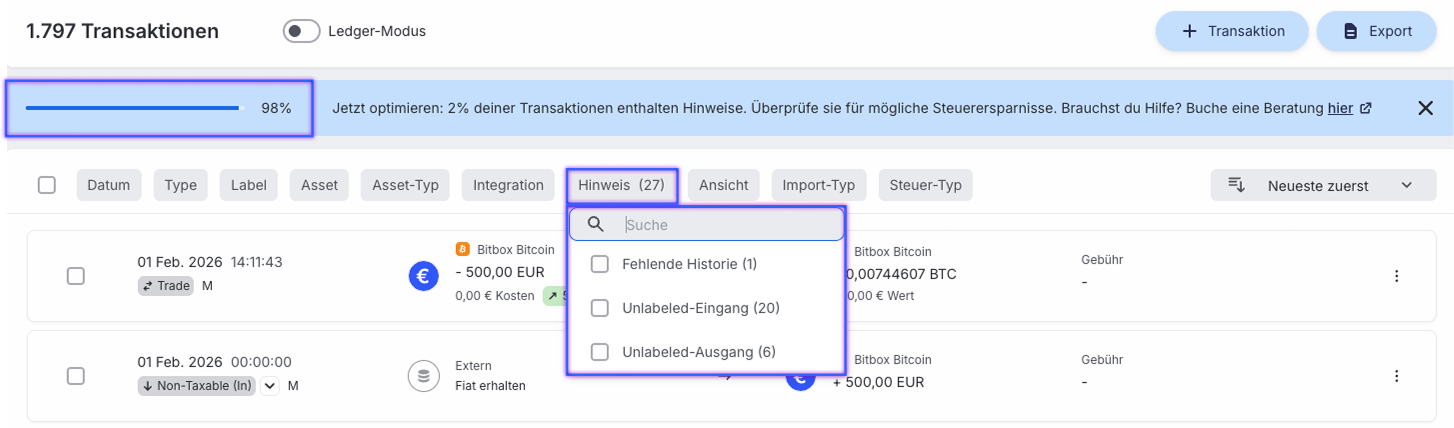Open the three-dot menu of the Trade transaction
The width and height of the screenshot is (1454, 428).
click(1396, 276)
